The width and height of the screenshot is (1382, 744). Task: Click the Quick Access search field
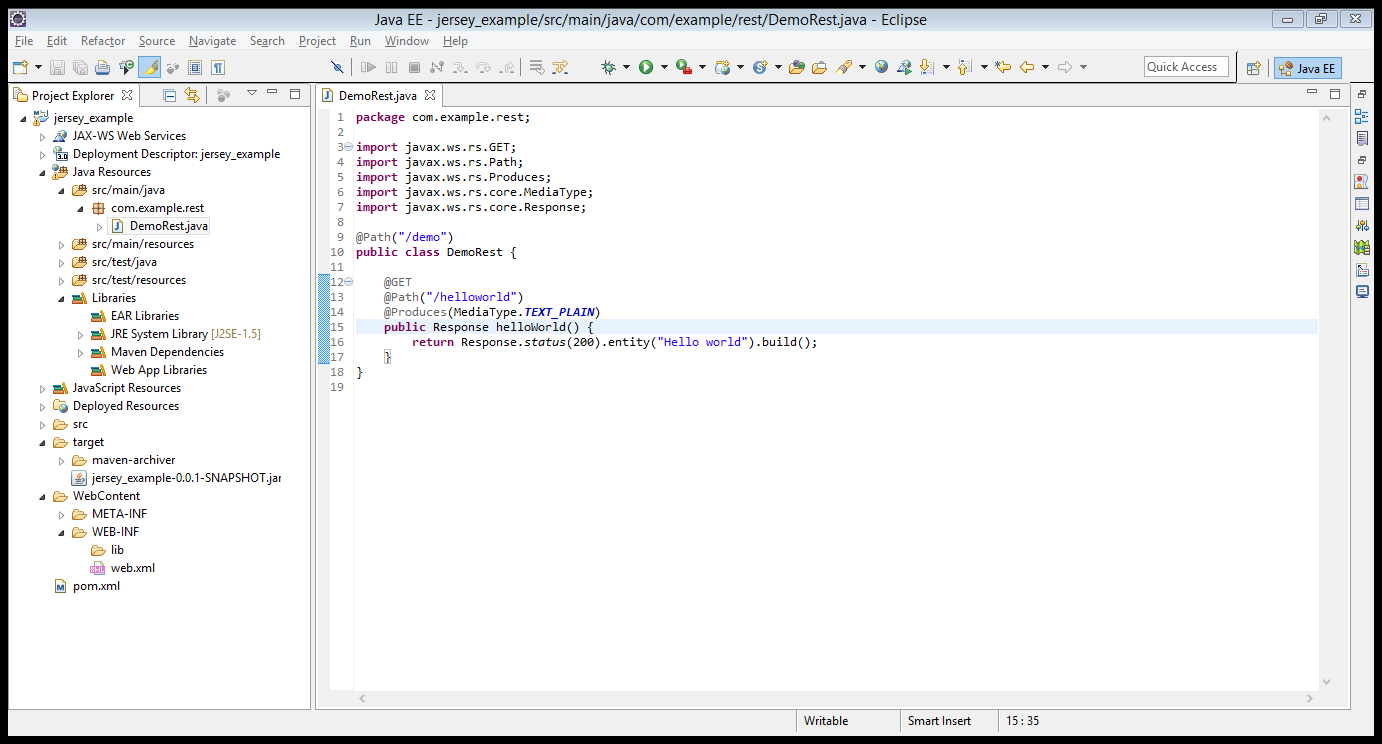click(x=1186, y=67)
